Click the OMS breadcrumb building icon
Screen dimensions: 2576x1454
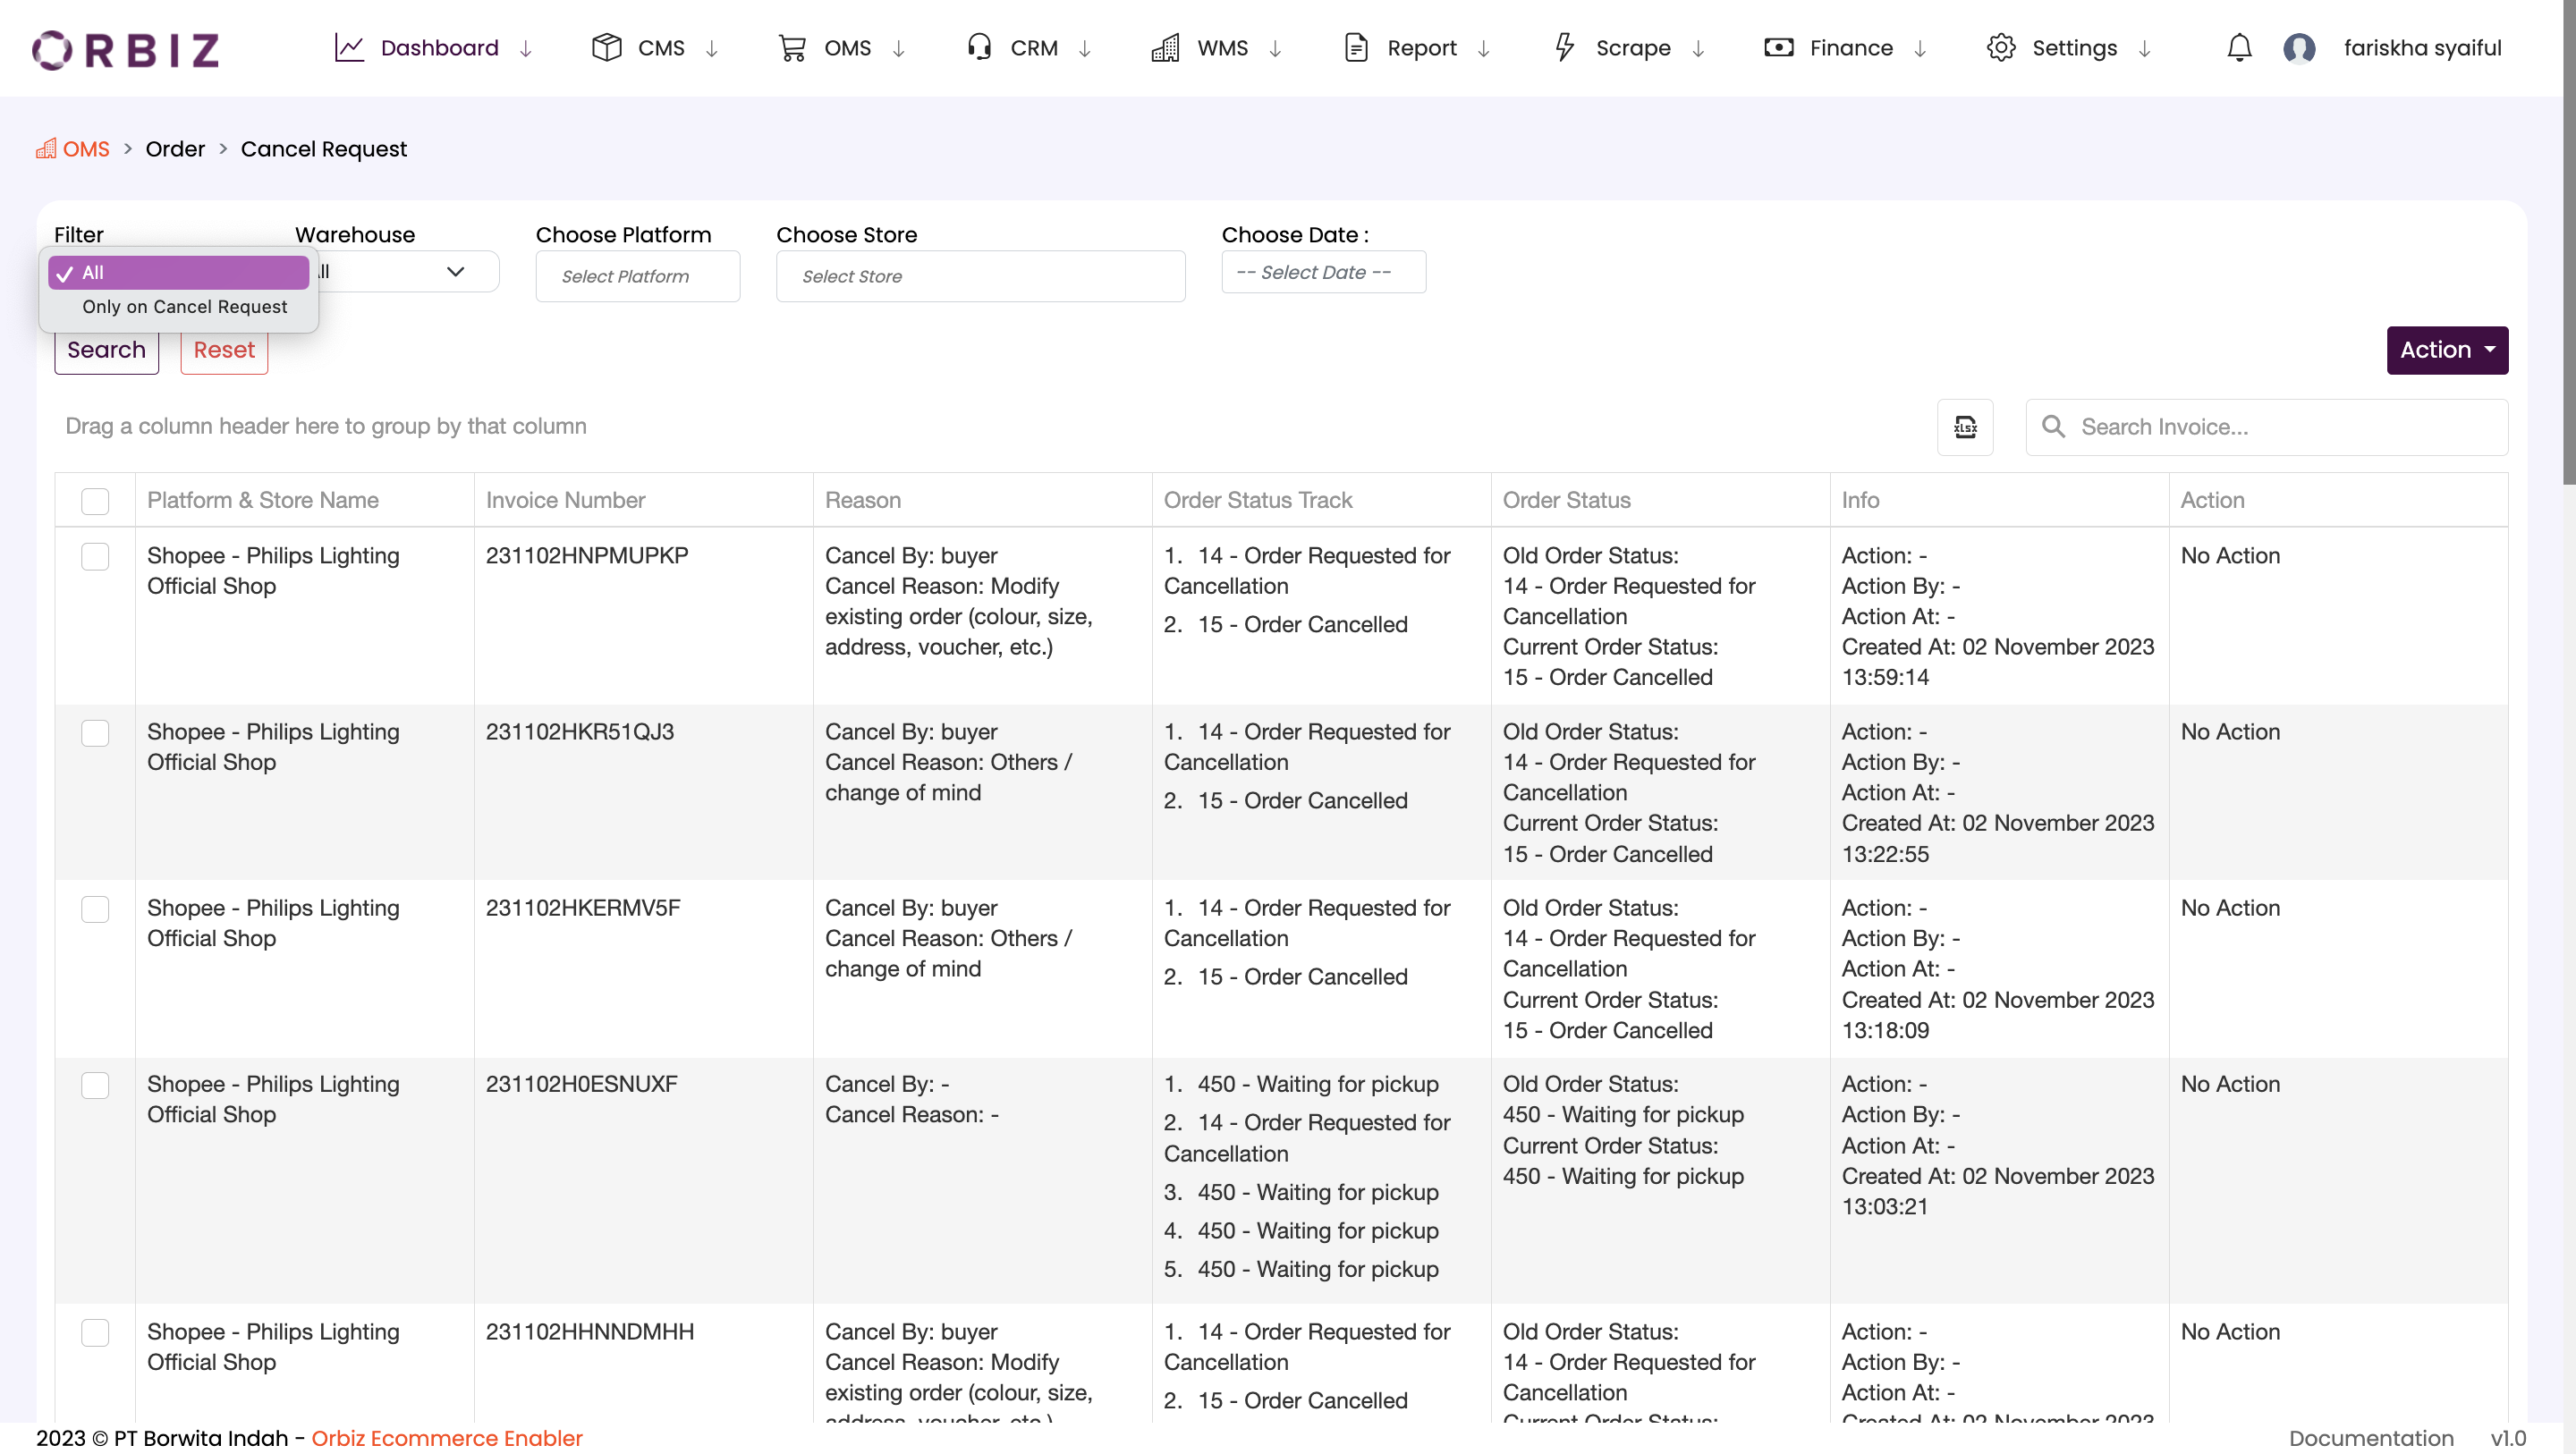[46, 149]
